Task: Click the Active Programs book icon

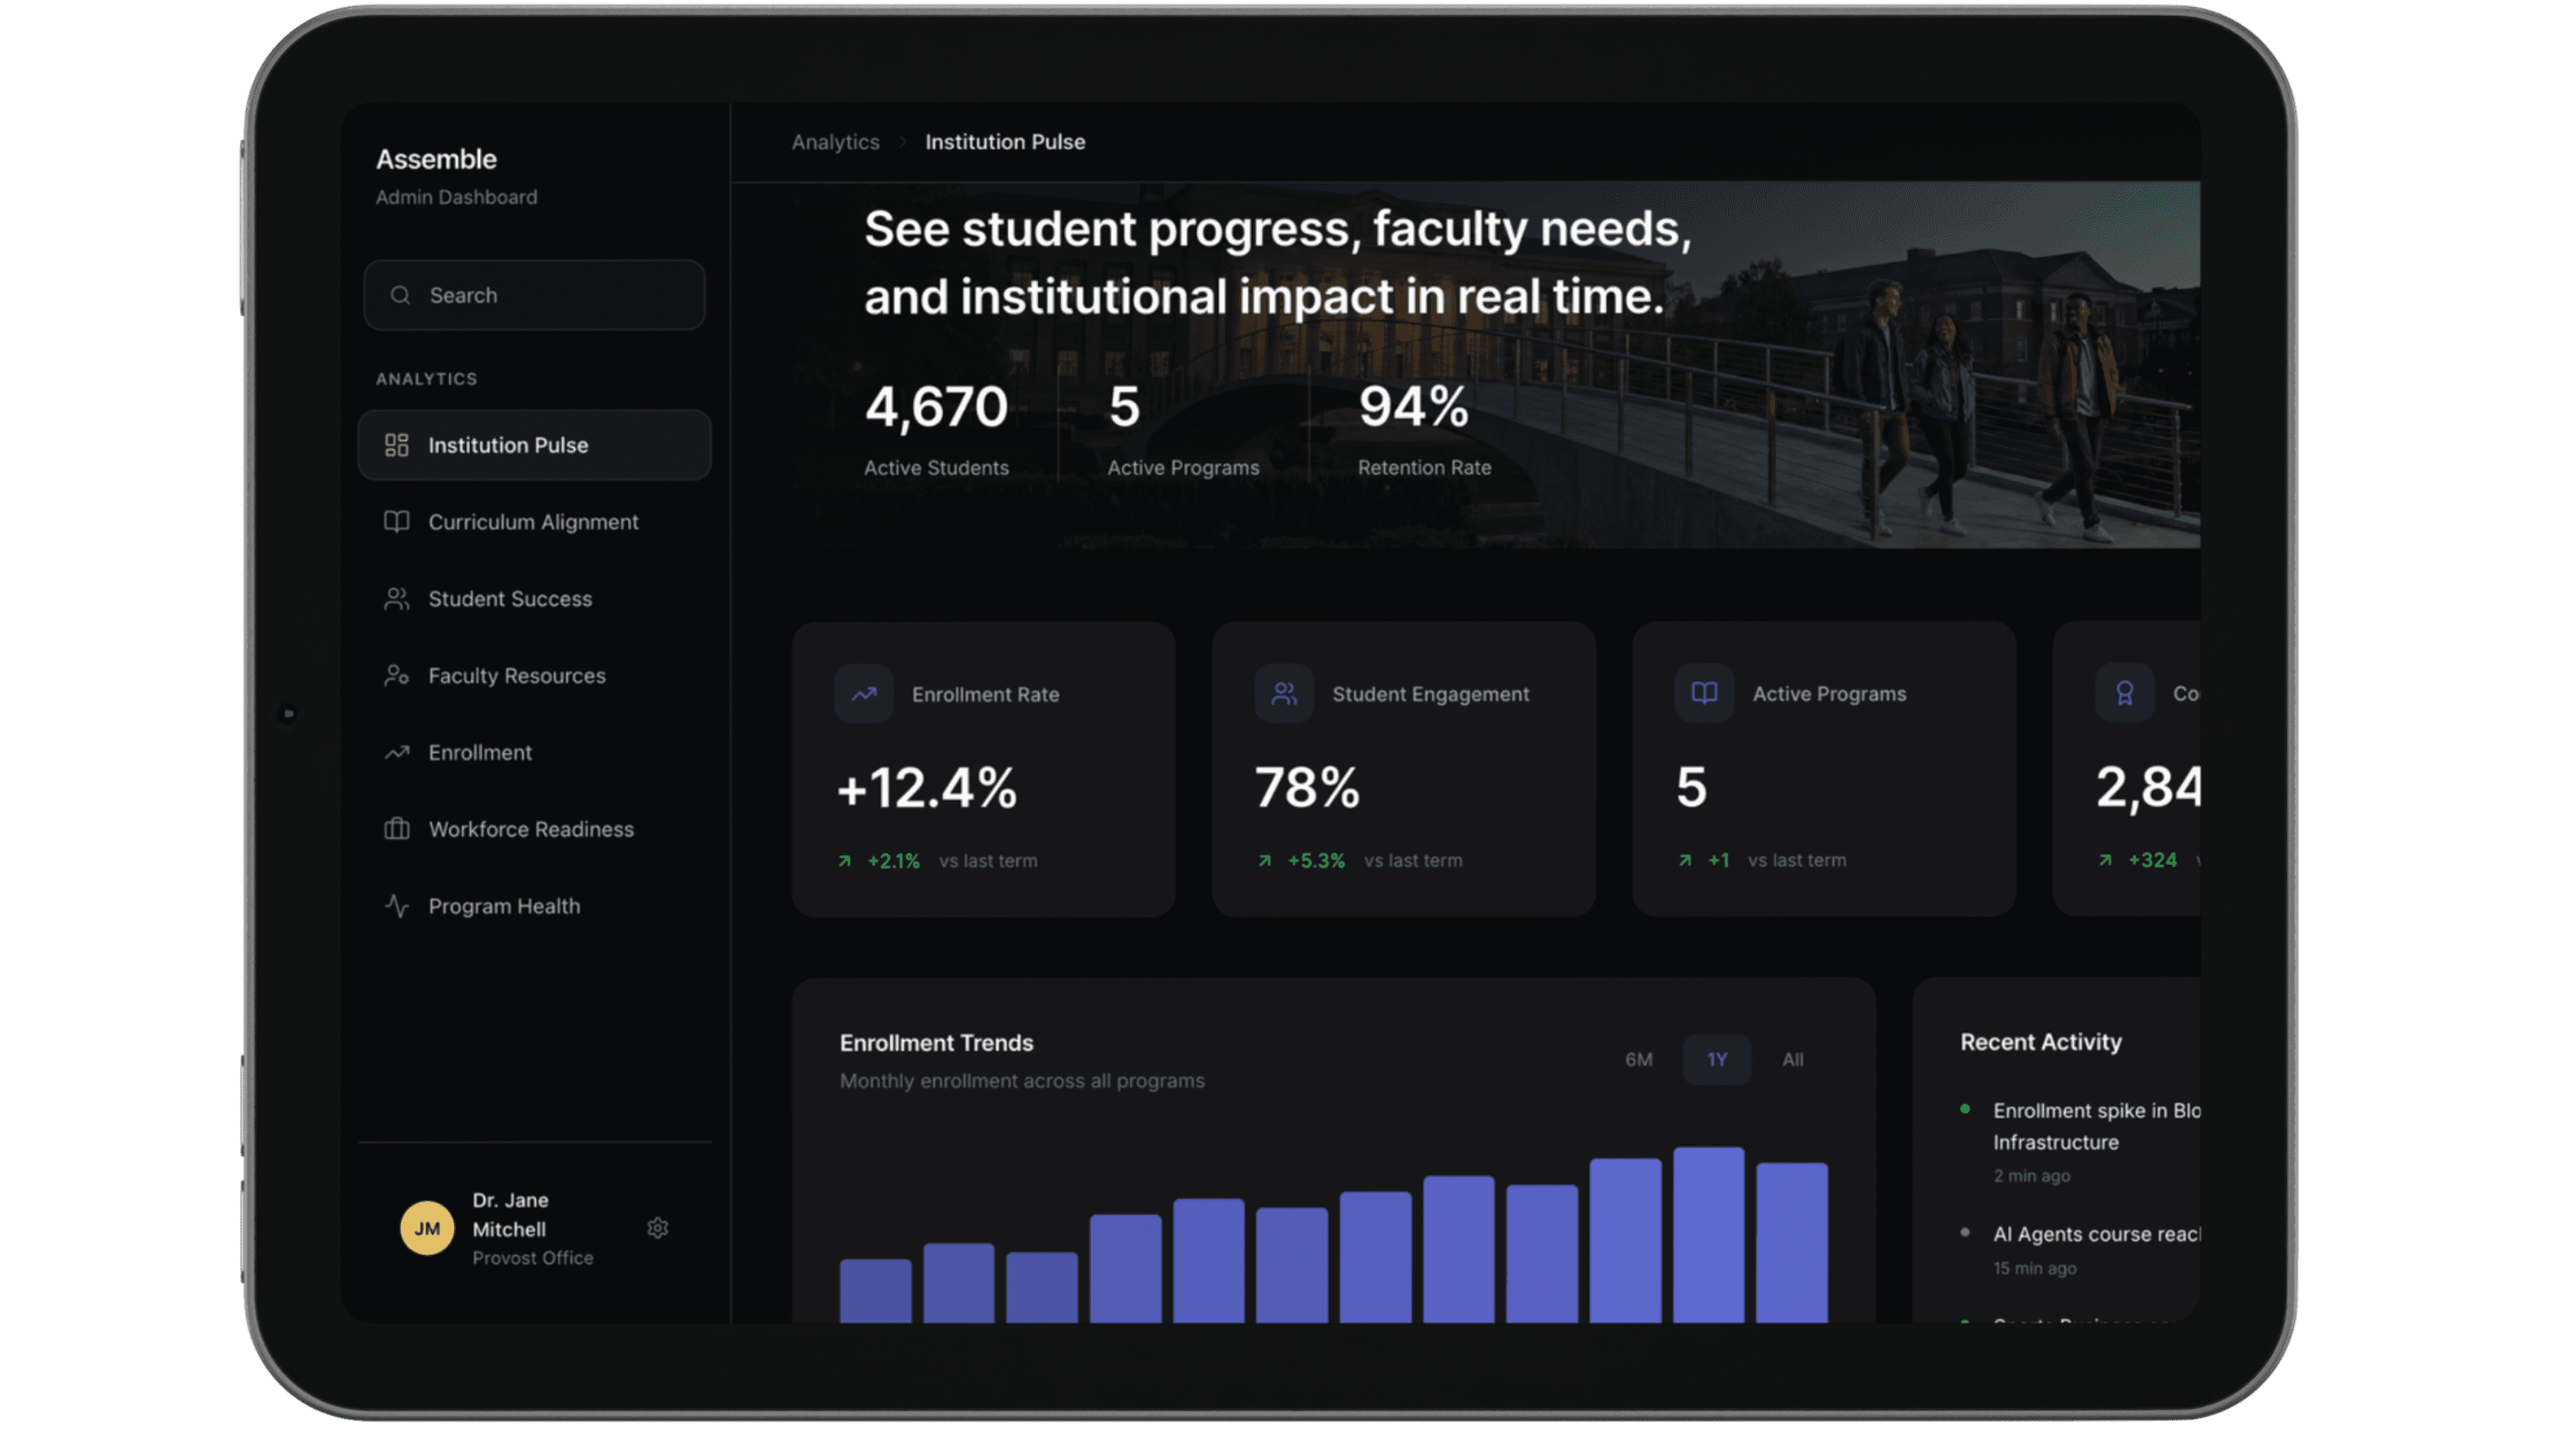Action: coord(1704,693)
